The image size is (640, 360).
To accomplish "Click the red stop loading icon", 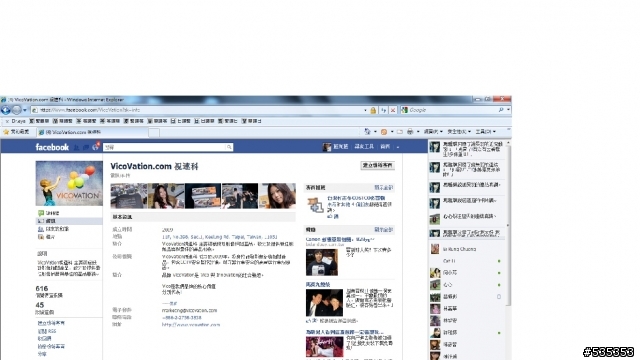I will 393,110.
